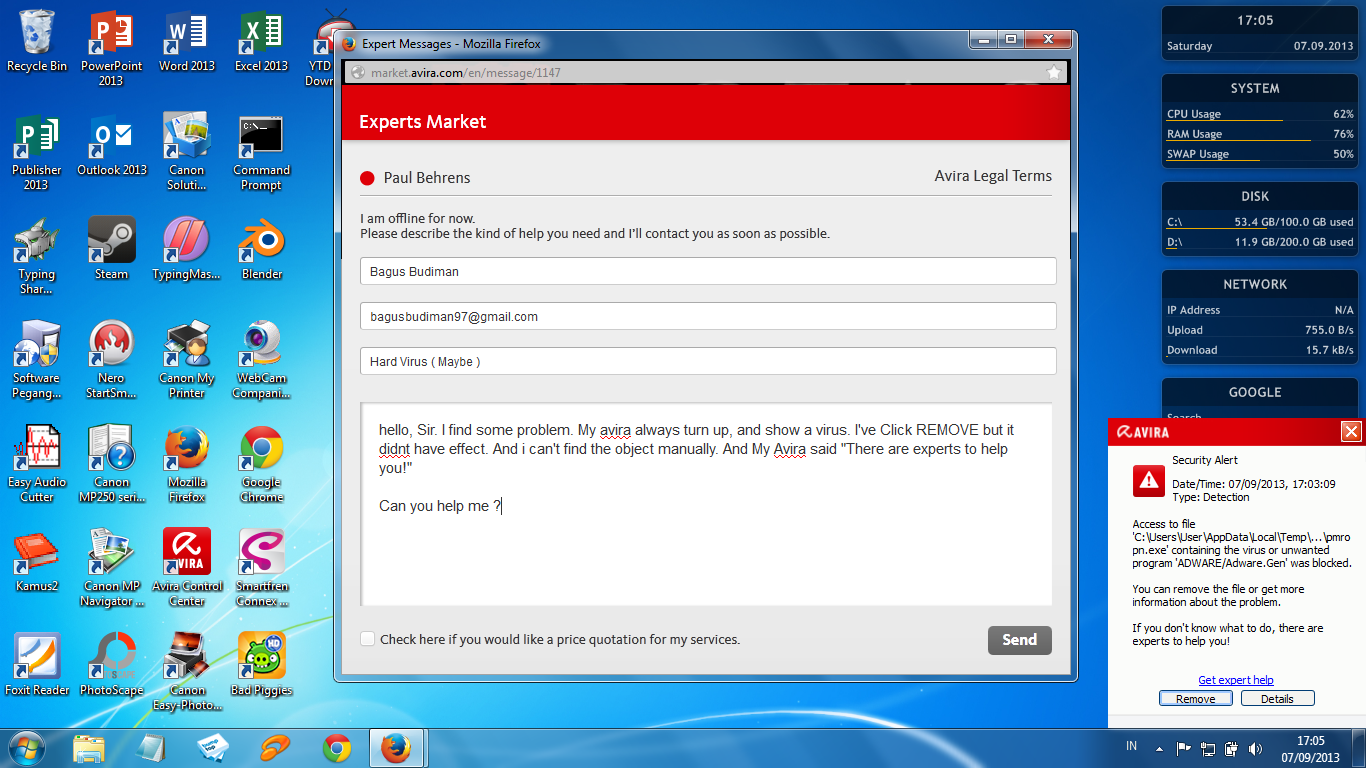Click the email address input field

click(x=708, y=316)
